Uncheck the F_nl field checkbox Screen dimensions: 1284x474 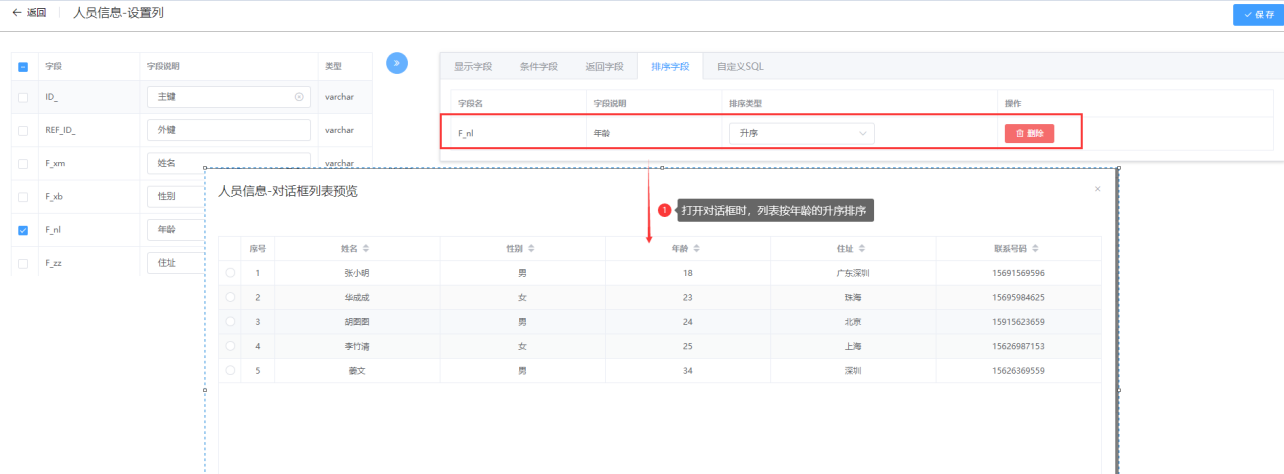point(23,230)
